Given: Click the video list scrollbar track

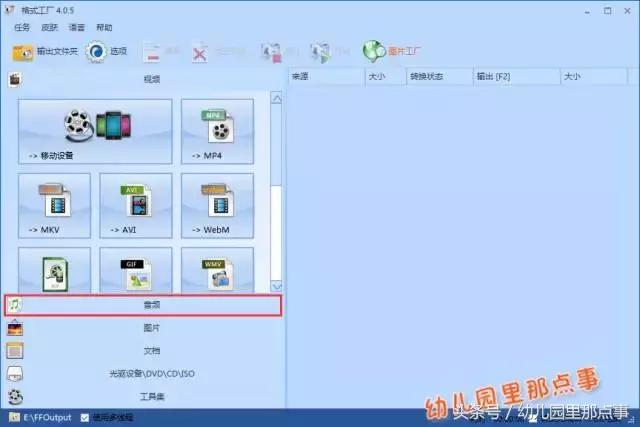Looking at the screenshot, I should point(276,233).
